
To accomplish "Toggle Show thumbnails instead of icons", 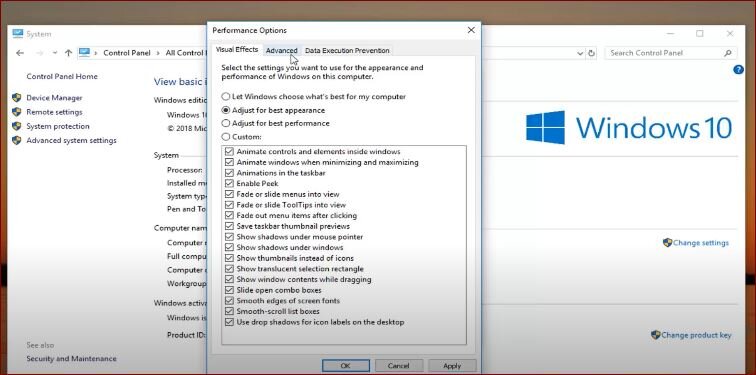I will pos(229,258).
